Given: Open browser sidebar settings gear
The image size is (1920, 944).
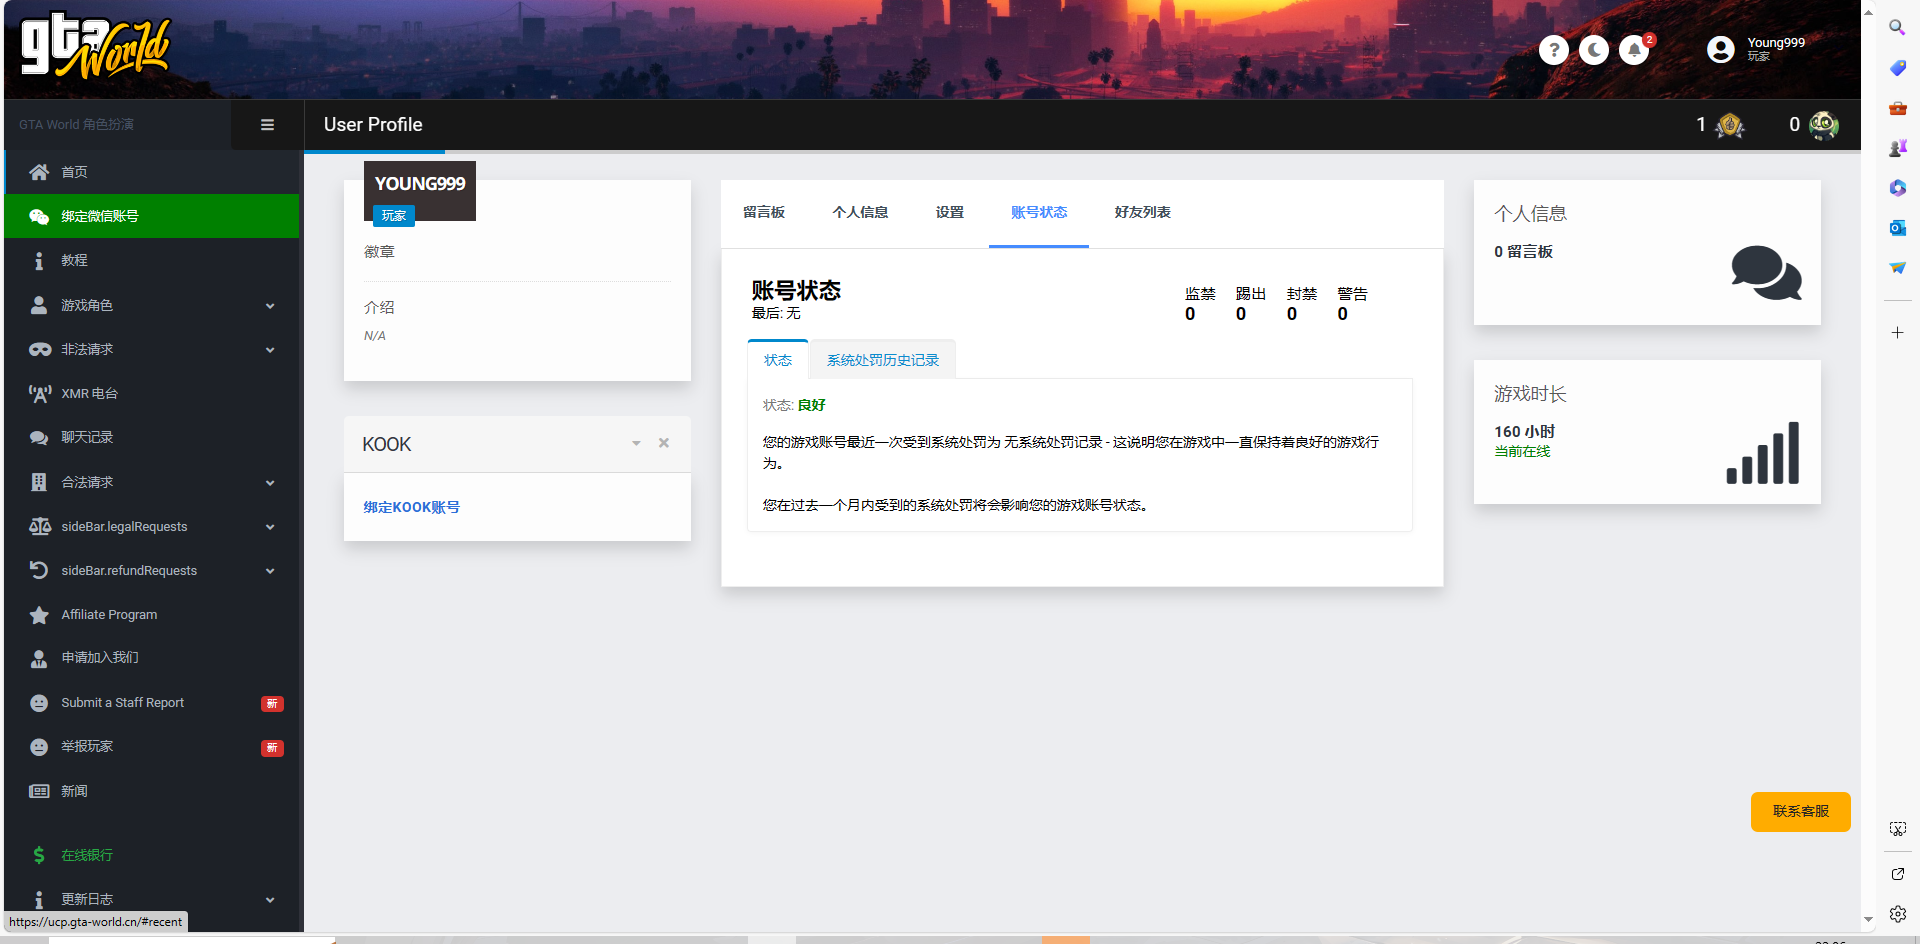Looking at the screenshot, I should 1897,913.
